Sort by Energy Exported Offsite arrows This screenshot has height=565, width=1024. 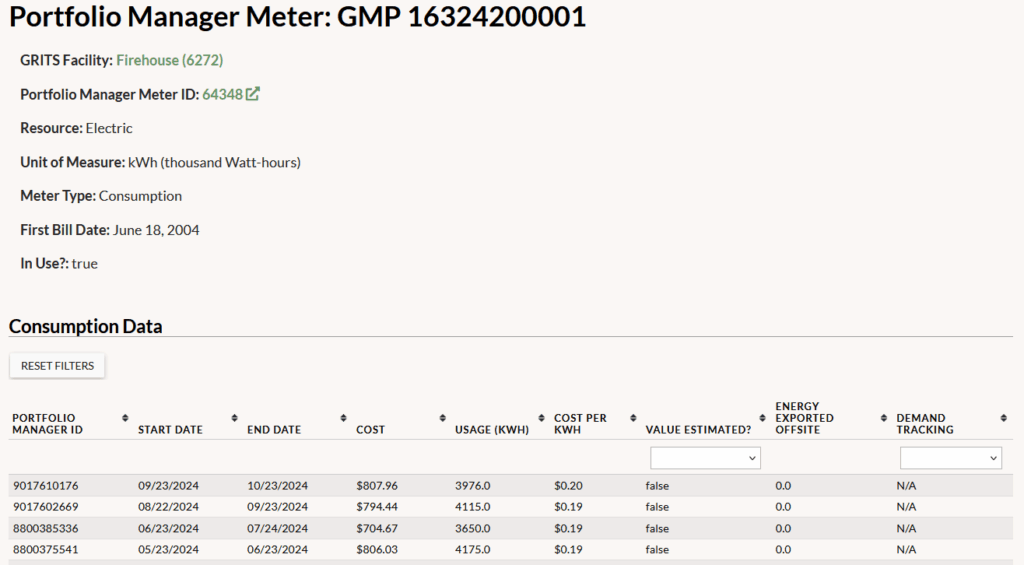(x=884, y=418)
